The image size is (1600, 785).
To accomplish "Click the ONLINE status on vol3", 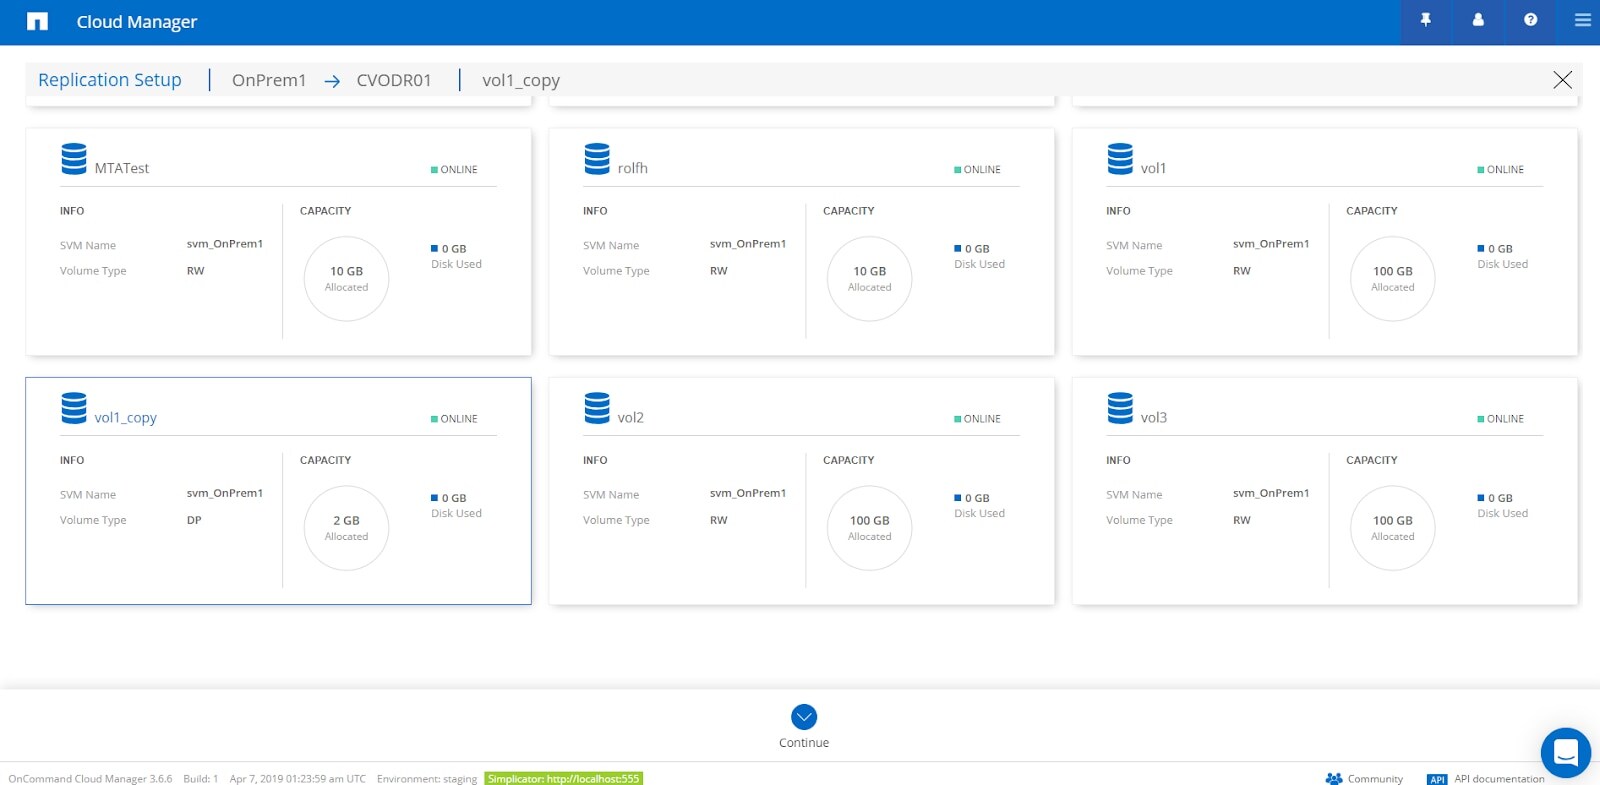I will point(1500,419).
